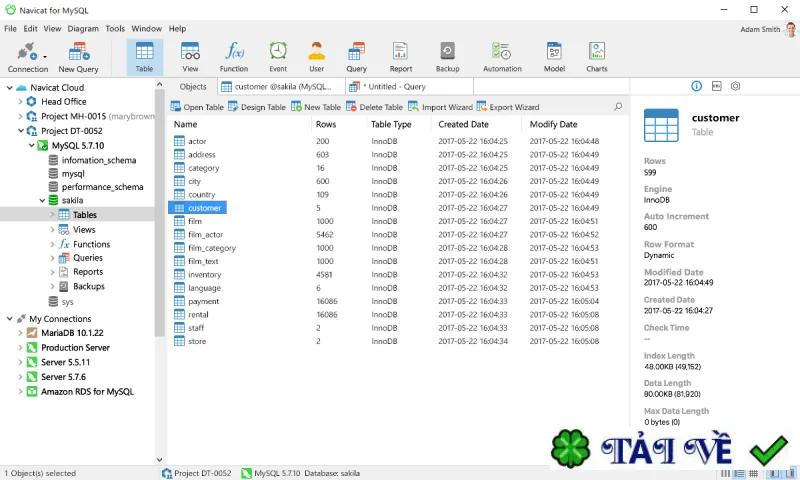Switch to list view in status bar

coord(725,474)
